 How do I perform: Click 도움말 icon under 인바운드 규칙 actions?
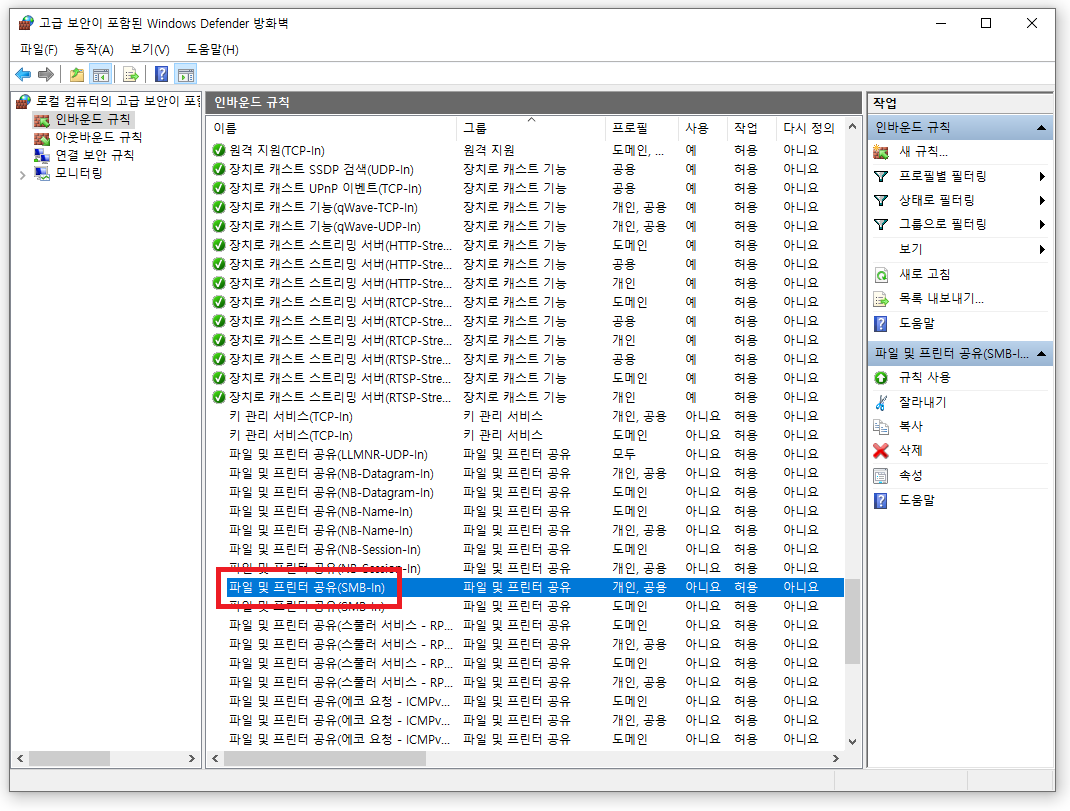click(x=881, y=324)
